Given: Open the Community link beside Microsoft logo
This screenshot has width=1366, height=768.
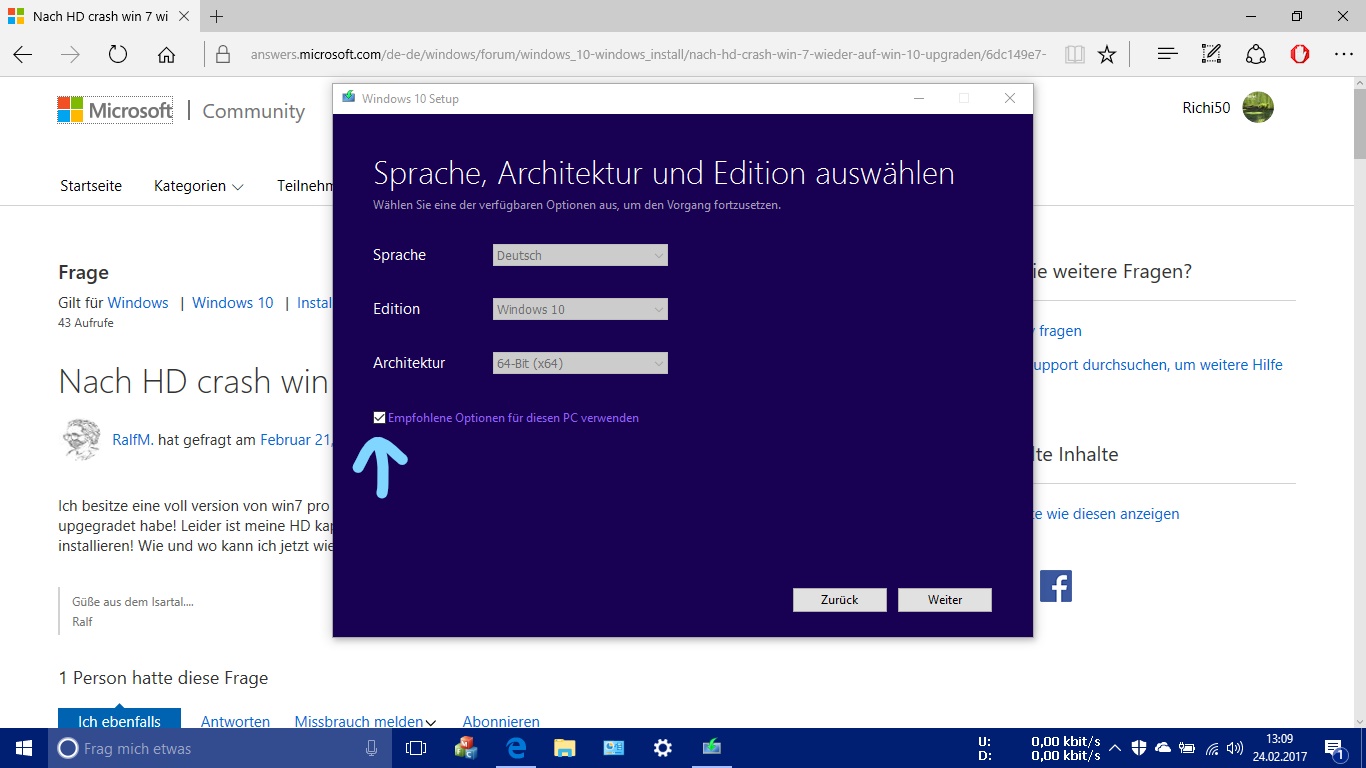Looking at the screenshot, I should coord(253,111).
